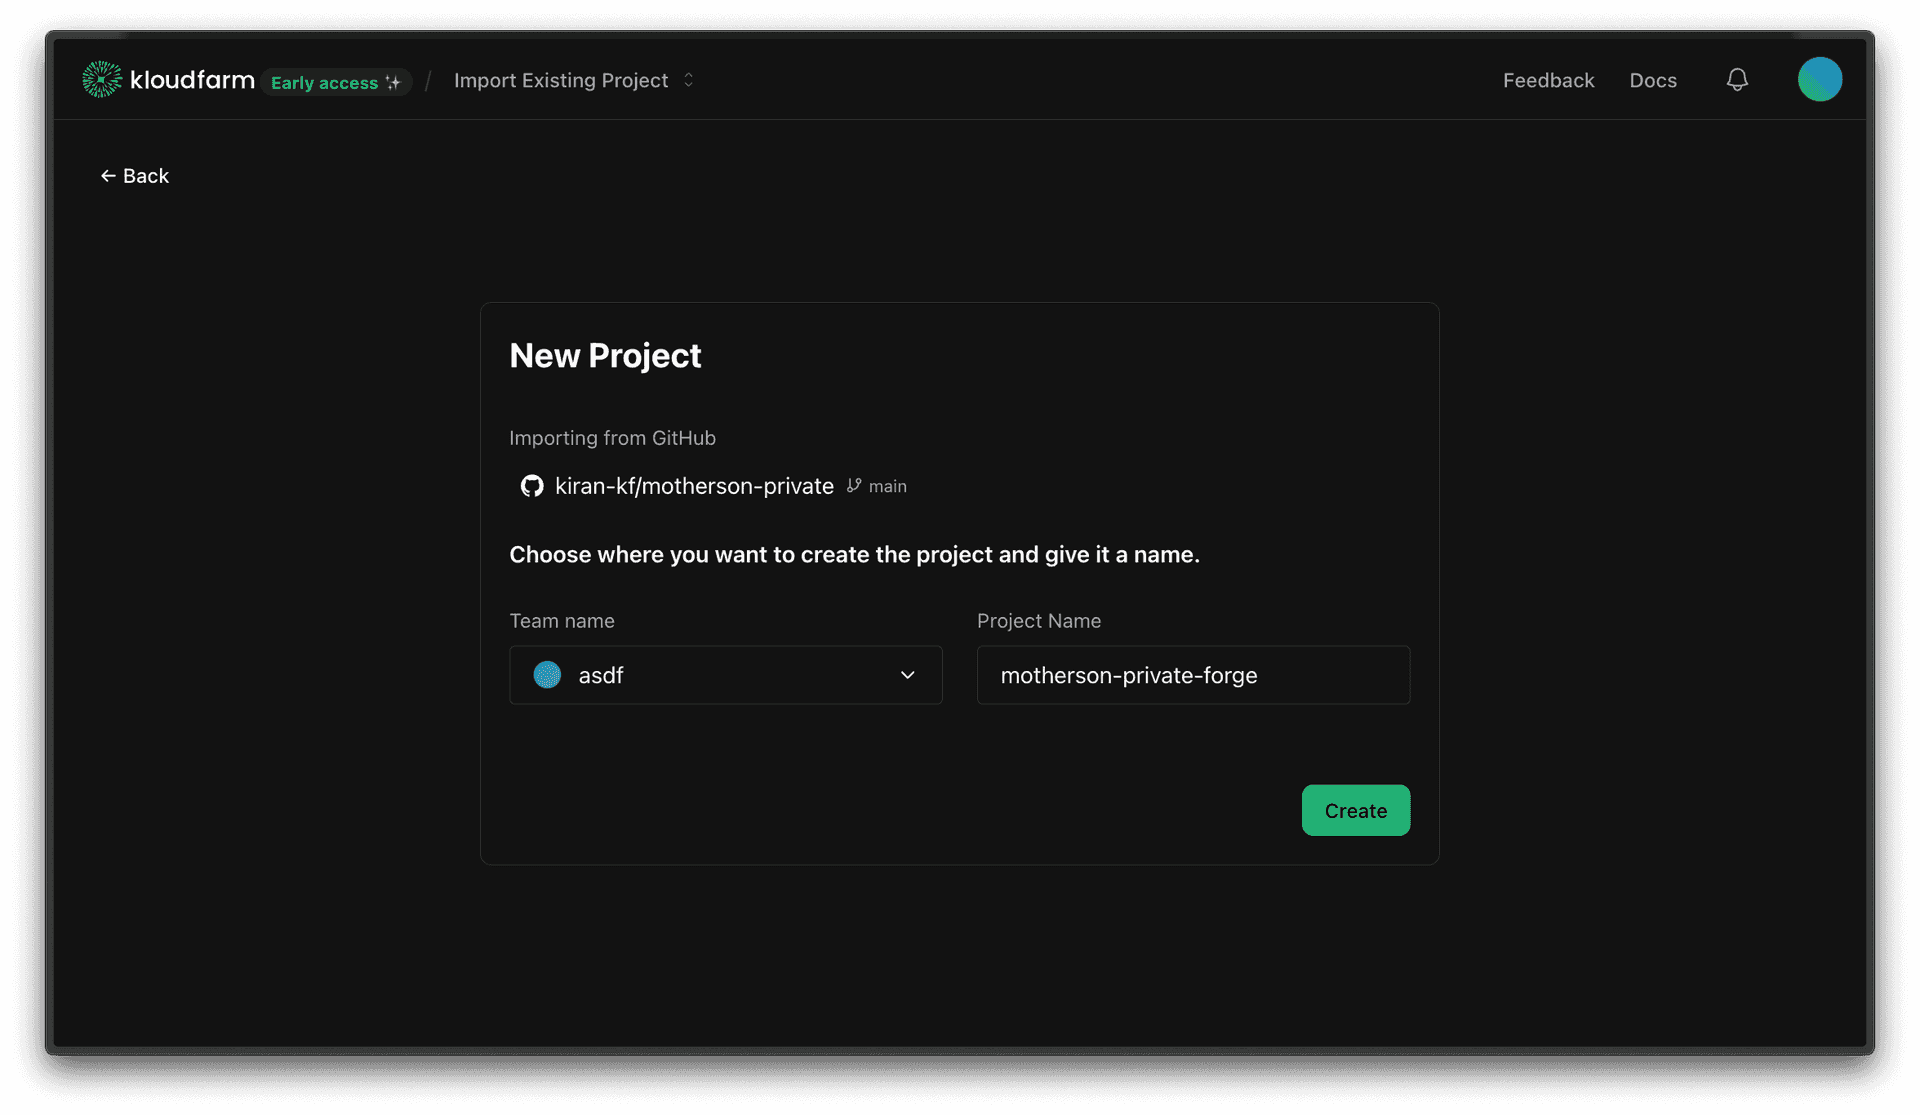Open the user profile avatar
This screenshot has width=1920, height=1115.
coord(1820,79)
